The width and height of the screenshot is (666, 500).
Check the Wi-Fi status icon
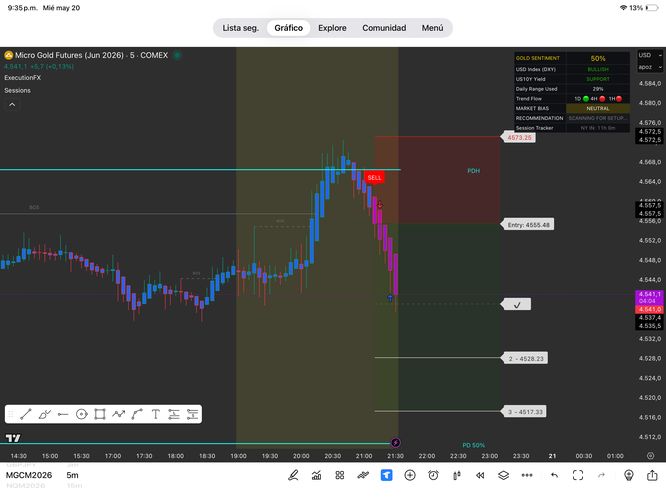point(624,8)
